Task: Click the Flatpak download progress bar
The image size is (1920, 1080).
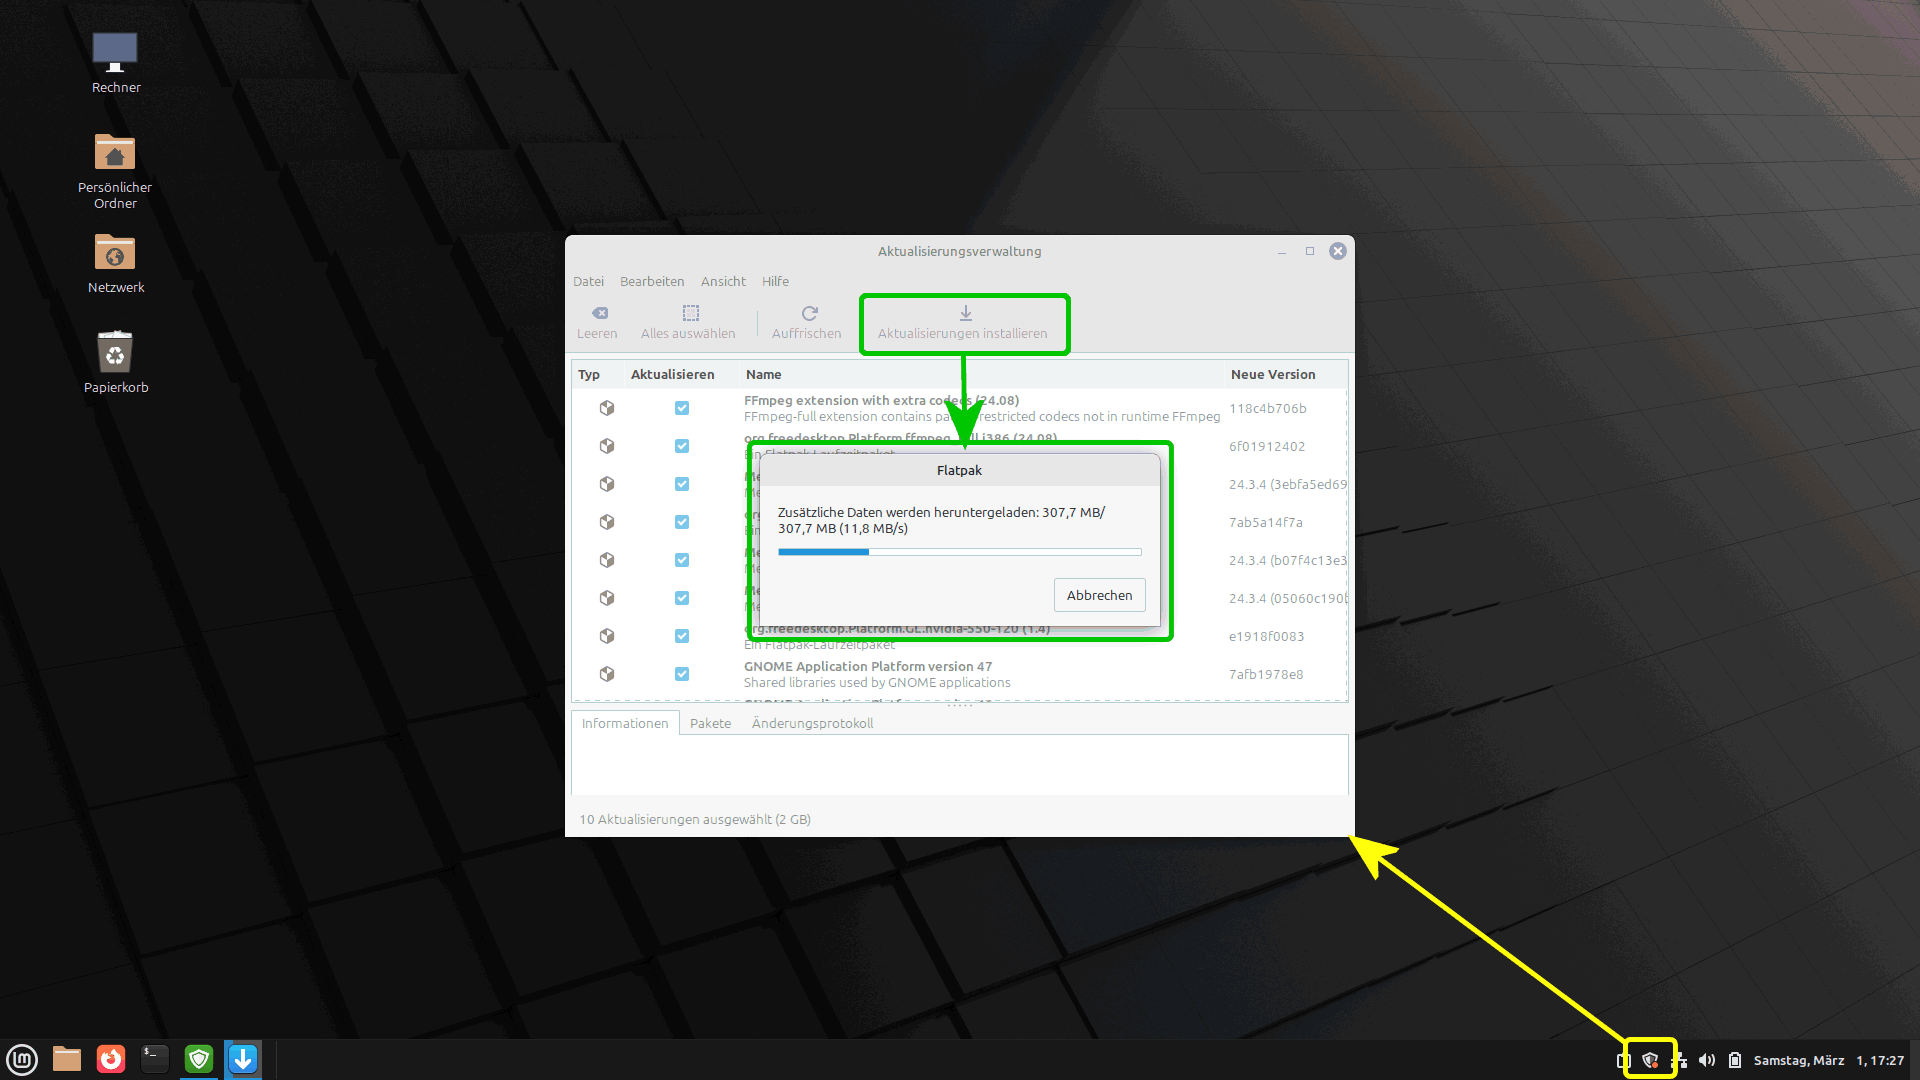Action: (x=959, y=552)
